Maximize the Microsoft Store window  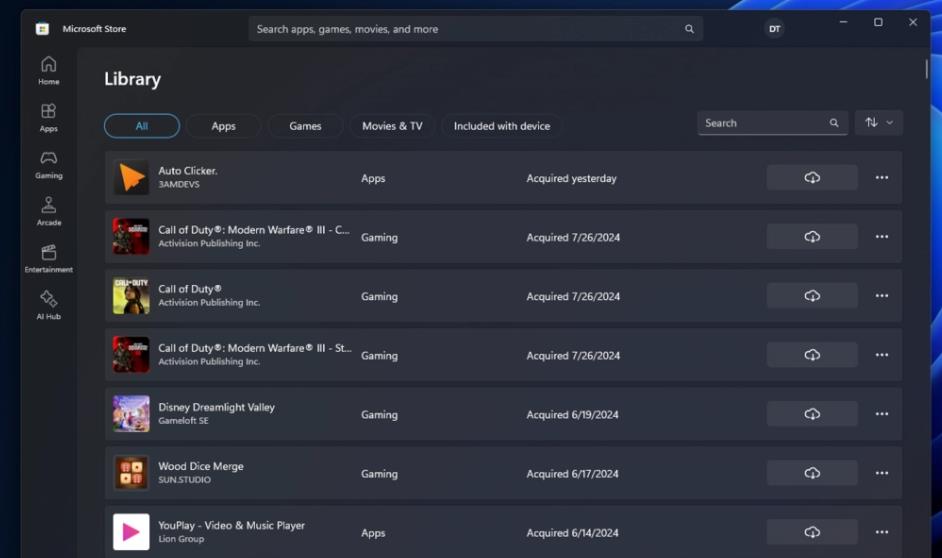(878, 22)
